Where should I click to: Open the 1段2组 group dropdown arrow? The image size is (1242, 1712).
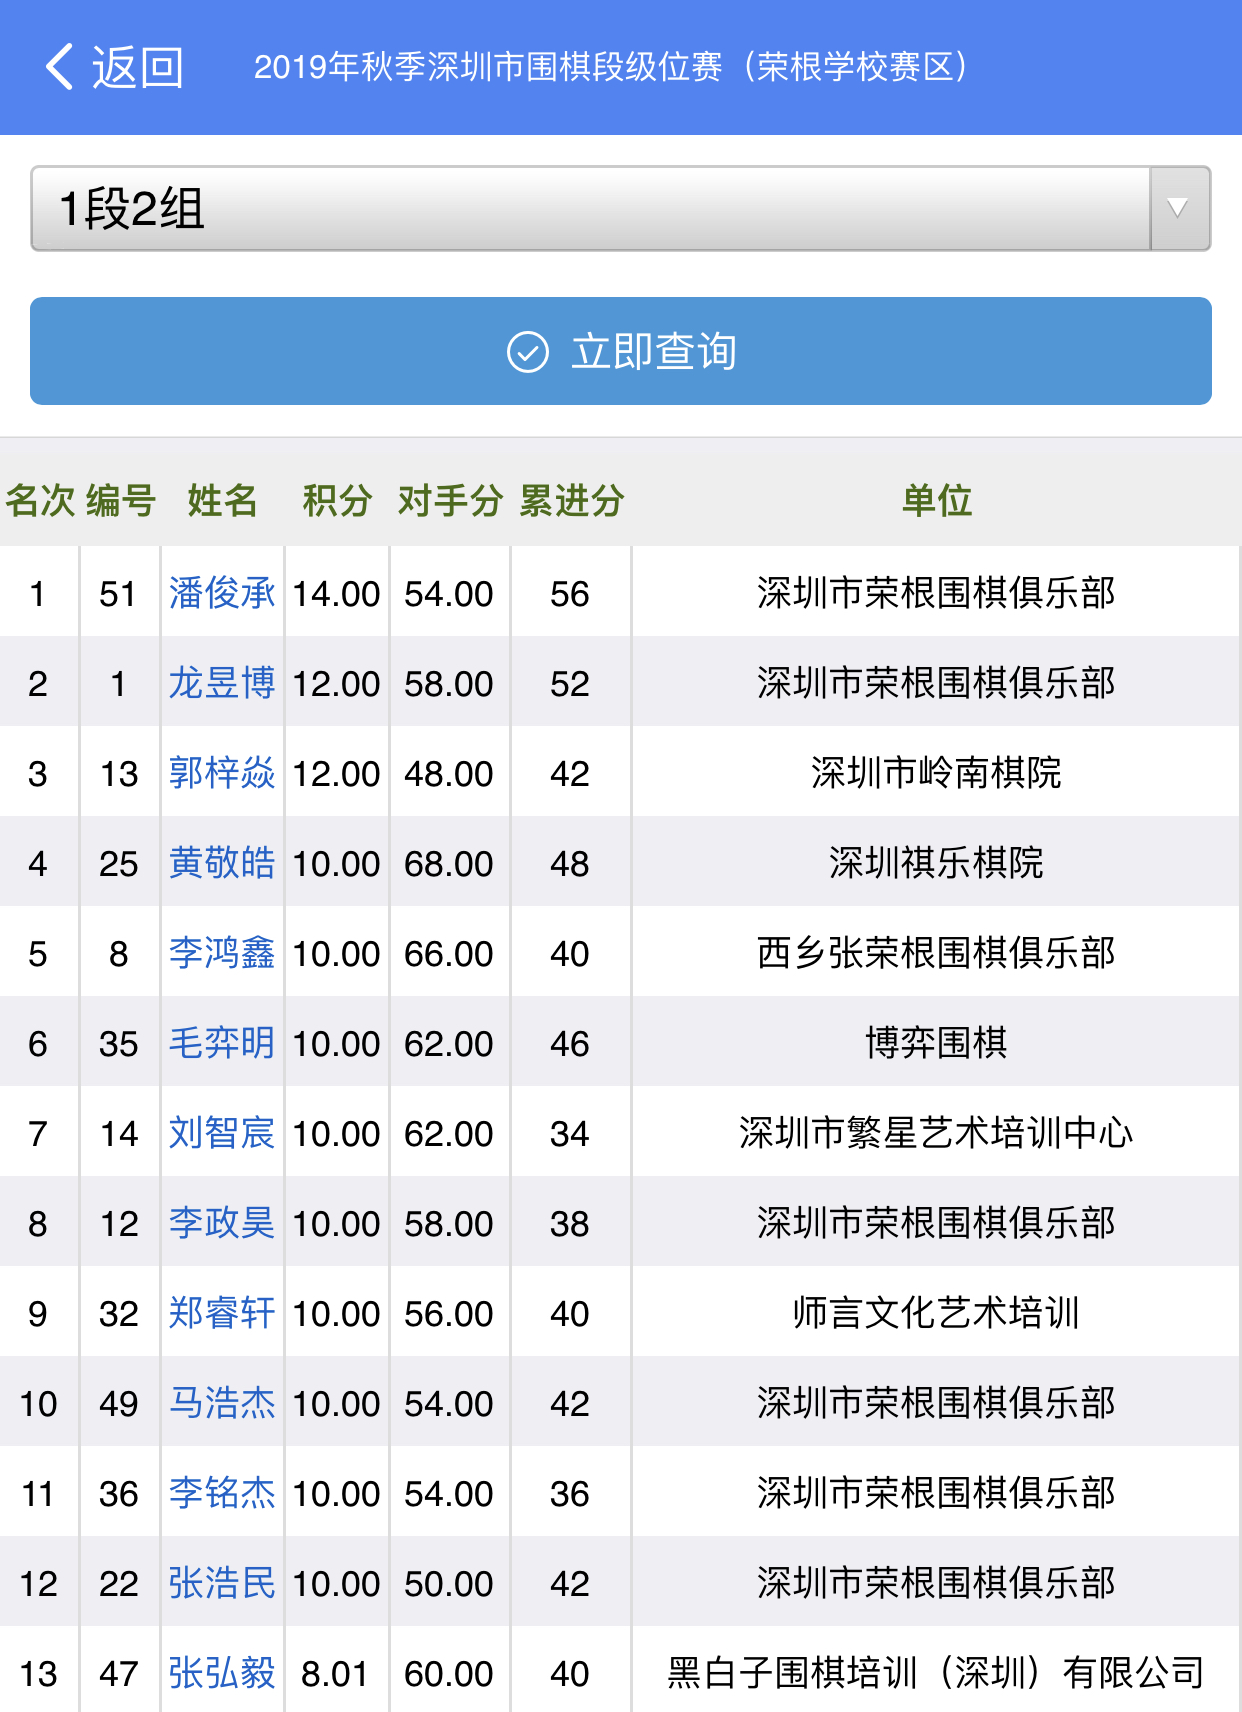[x=1179, y=209]
